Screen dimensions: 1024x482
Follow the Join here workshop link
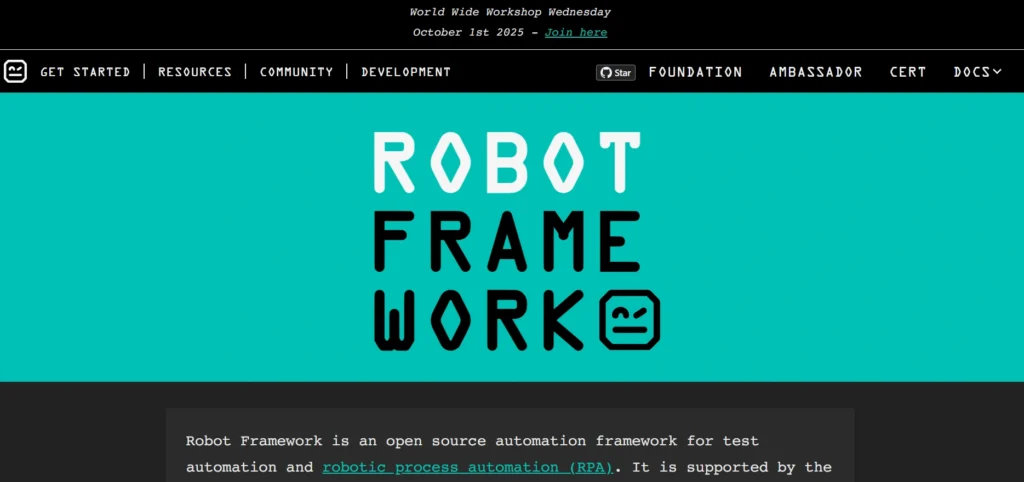pos(576,32)
